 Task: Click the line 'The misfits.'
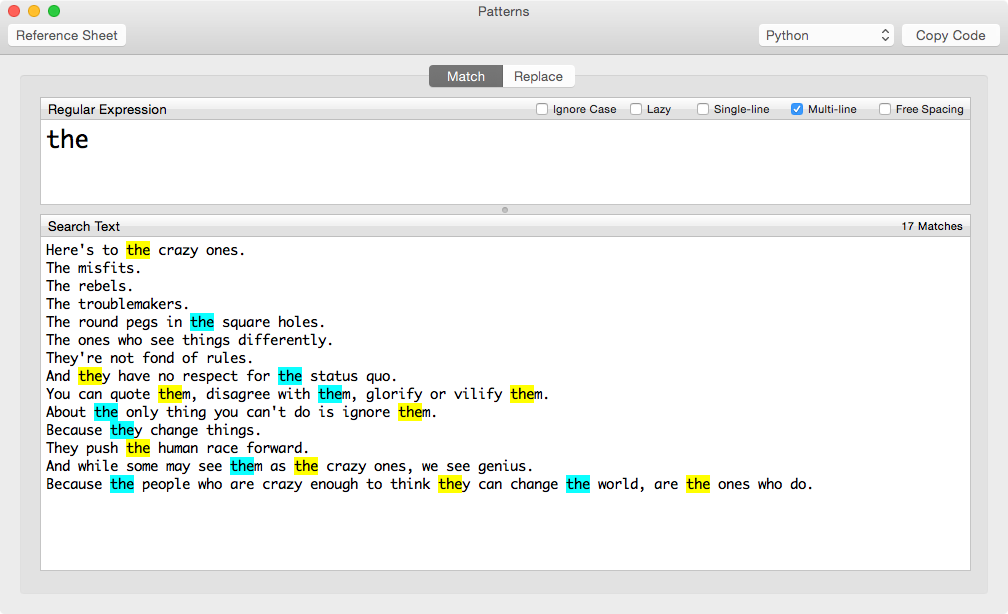click(x=93, y=268)
